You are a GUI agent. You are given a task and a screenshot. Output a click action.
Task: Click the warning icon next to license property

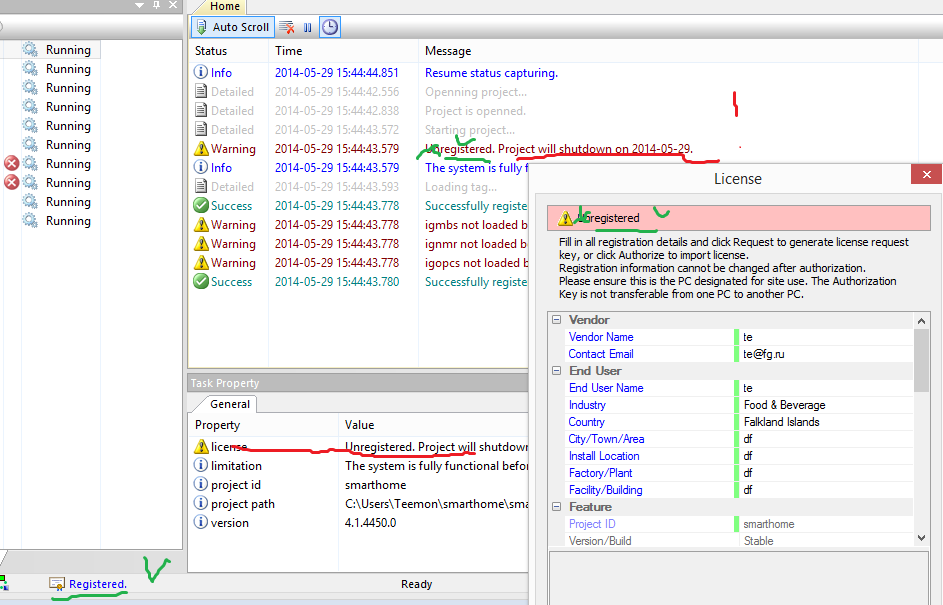pyautogui.click(x=201, y=446)
